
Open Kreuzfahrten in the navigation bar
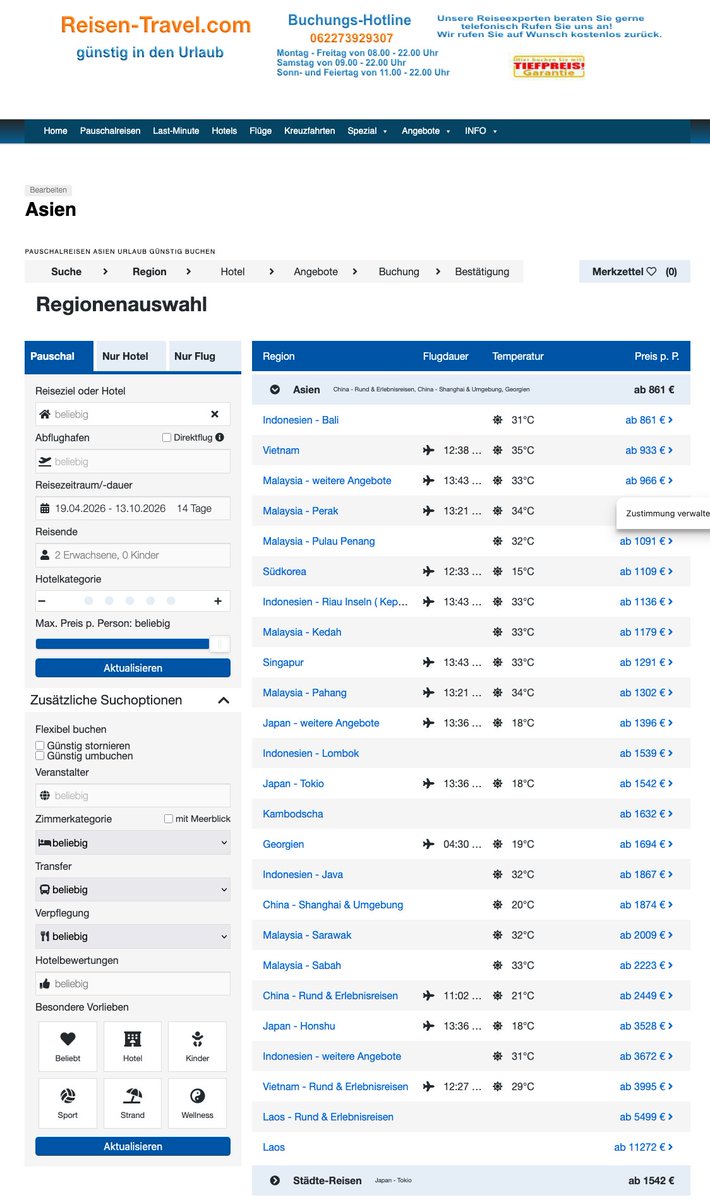[310, 131]
